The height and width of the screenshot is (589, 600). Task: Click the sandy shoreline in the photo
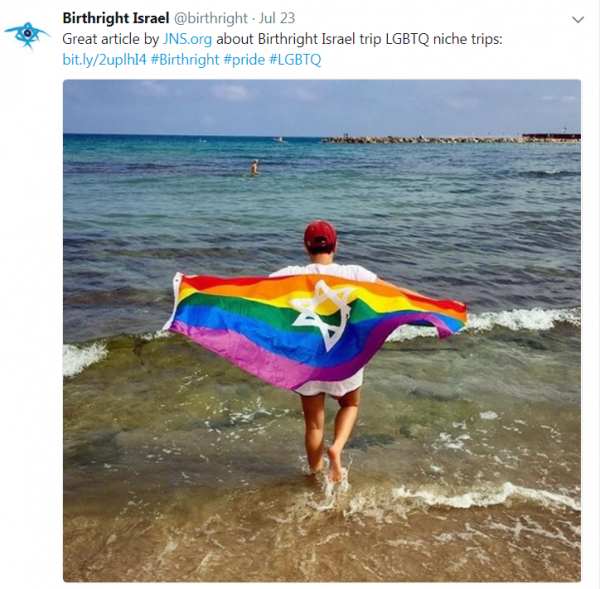[x=321, y=547]
